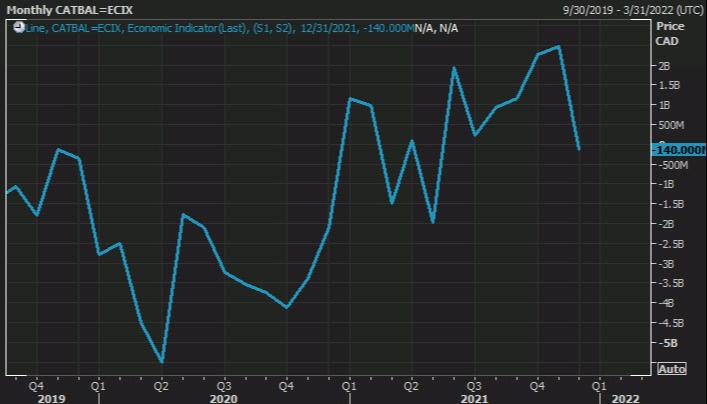Click the 2020 year label on time axis
Screen dimensions: 707x404
(223, 399)
